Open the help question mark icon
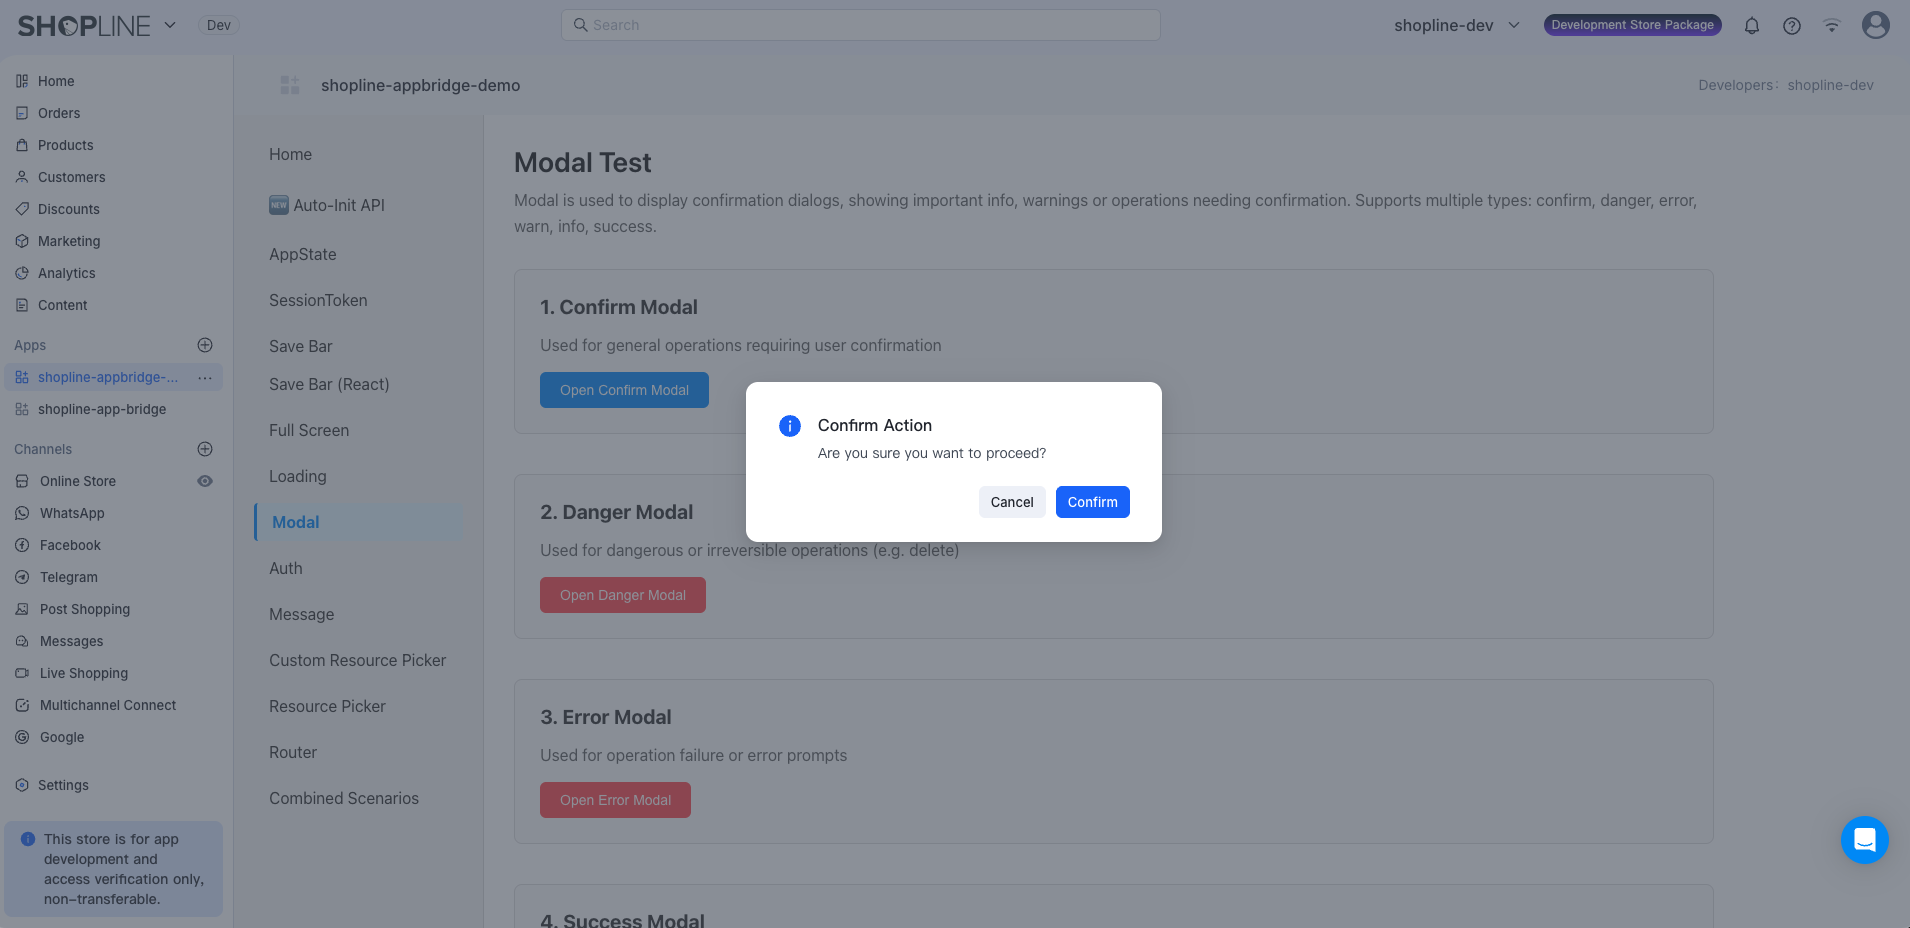Image resolution: width=1910 pixels, height=928 pixels. coord(1792,26)
